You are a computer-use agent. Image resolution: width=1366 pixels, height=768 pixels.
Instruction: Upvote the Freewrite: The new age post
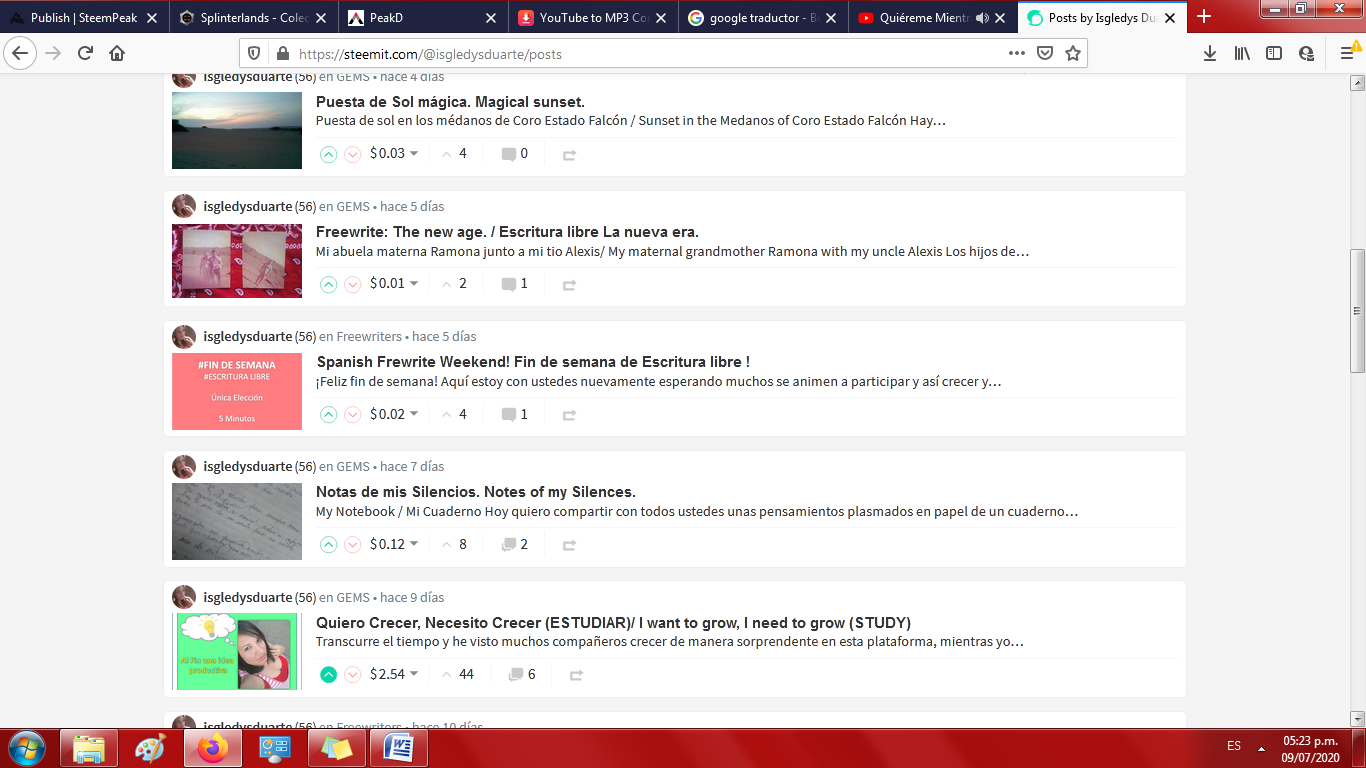(328, 284)
